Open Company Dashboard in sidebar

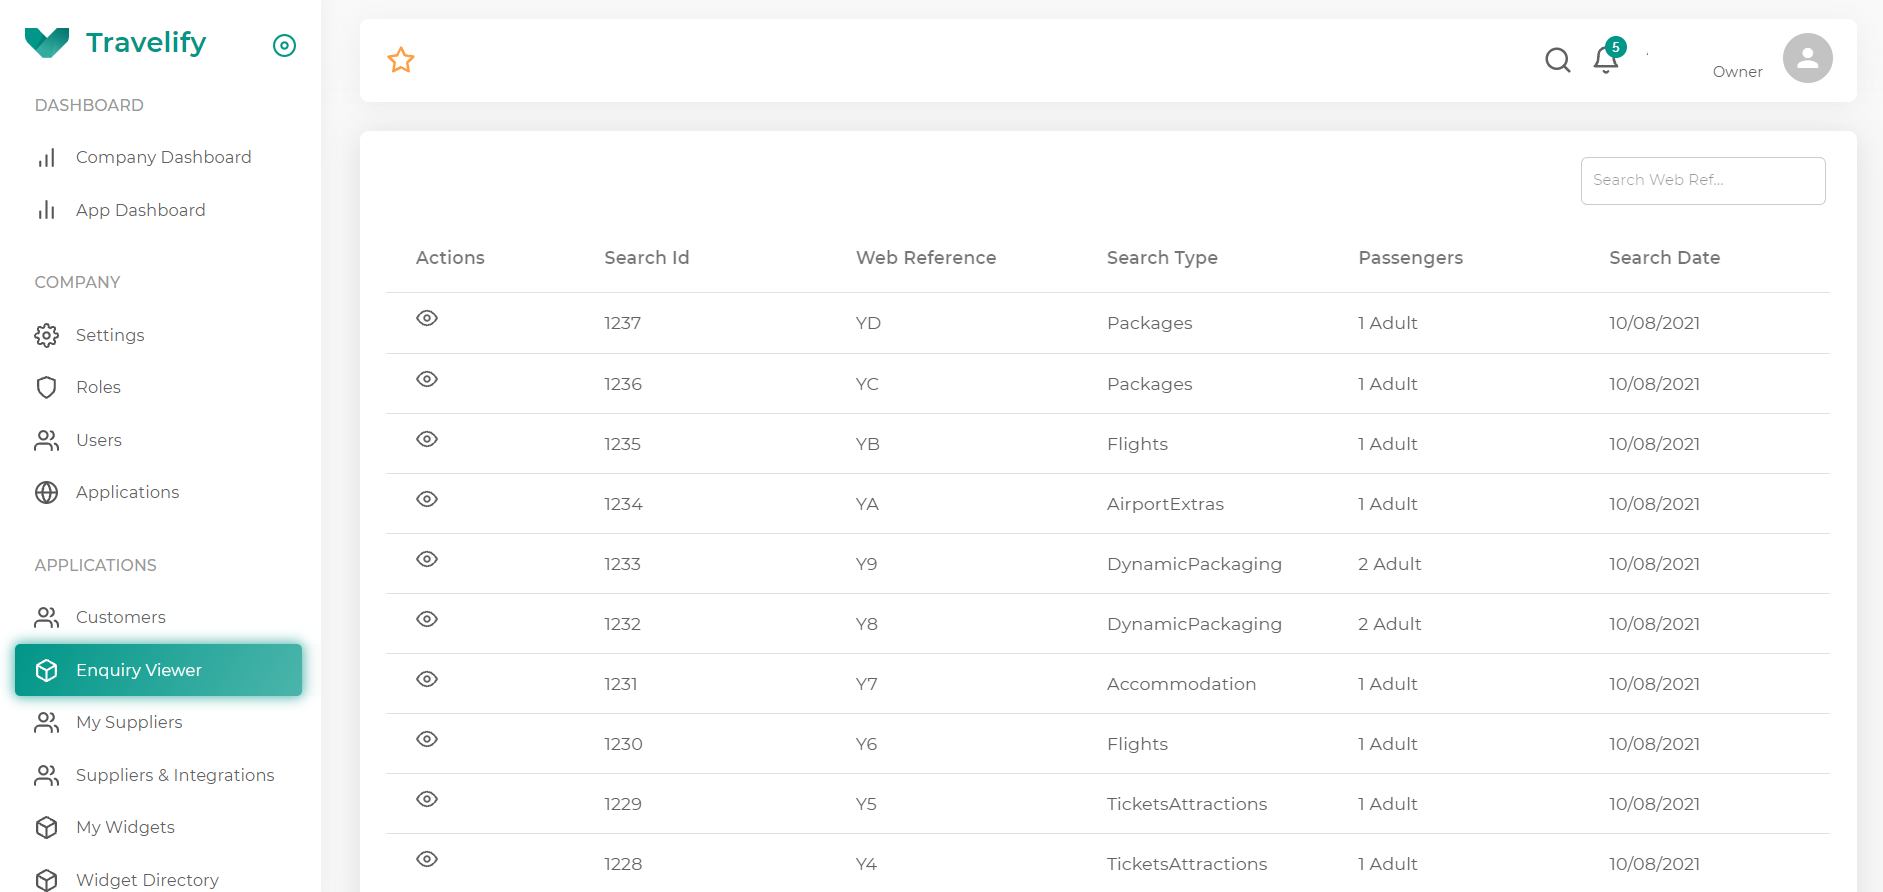pos(163,157)
